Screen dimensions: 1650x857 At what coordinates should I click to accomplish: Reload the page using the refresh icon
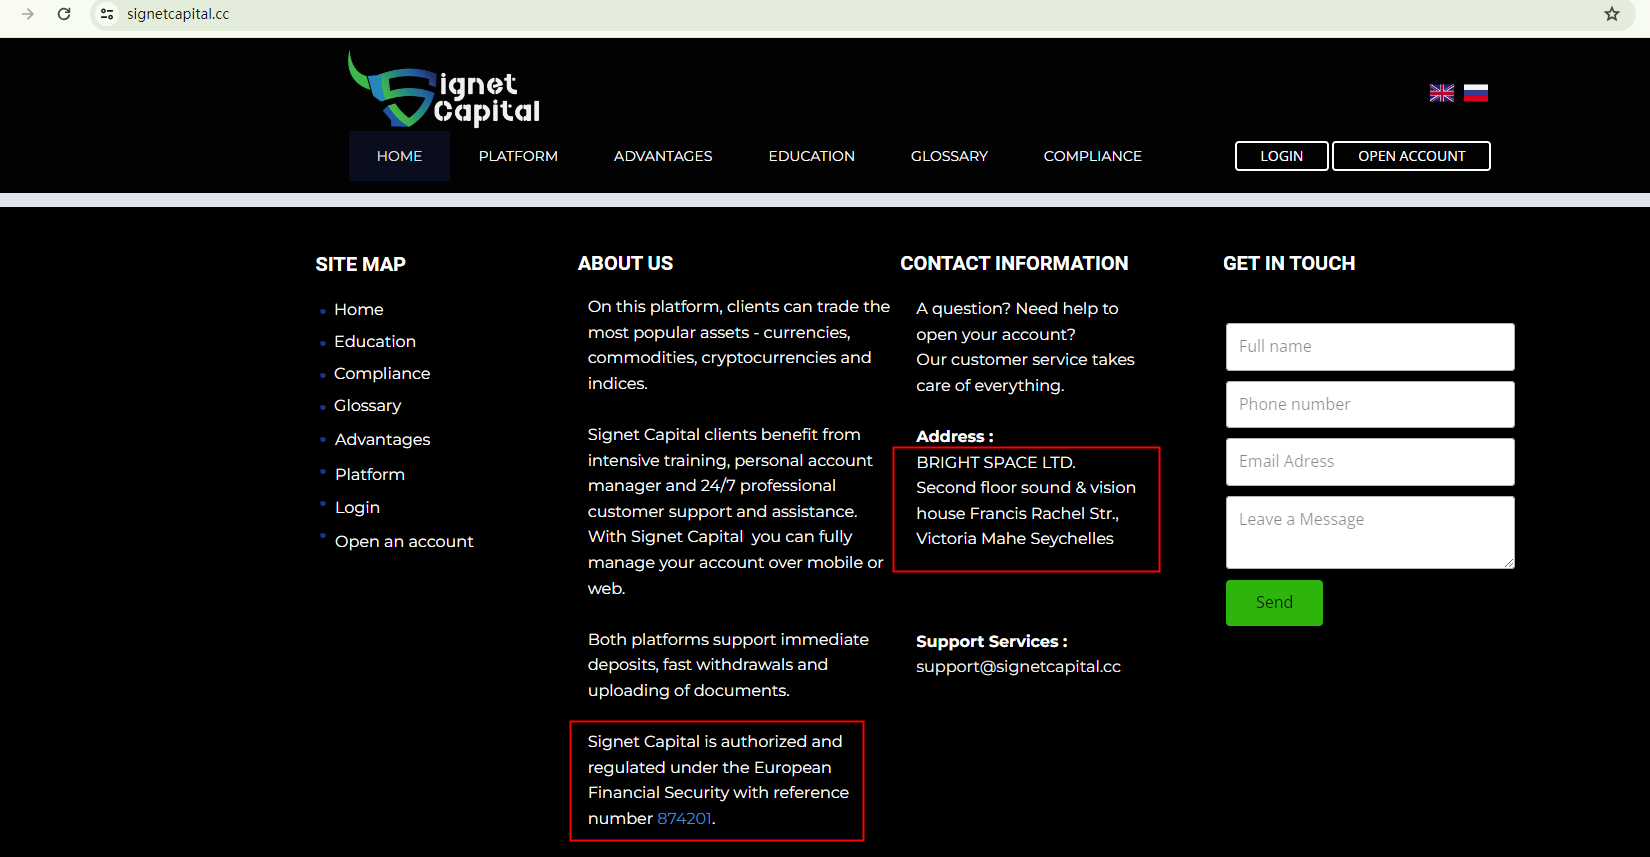point(64,14)
